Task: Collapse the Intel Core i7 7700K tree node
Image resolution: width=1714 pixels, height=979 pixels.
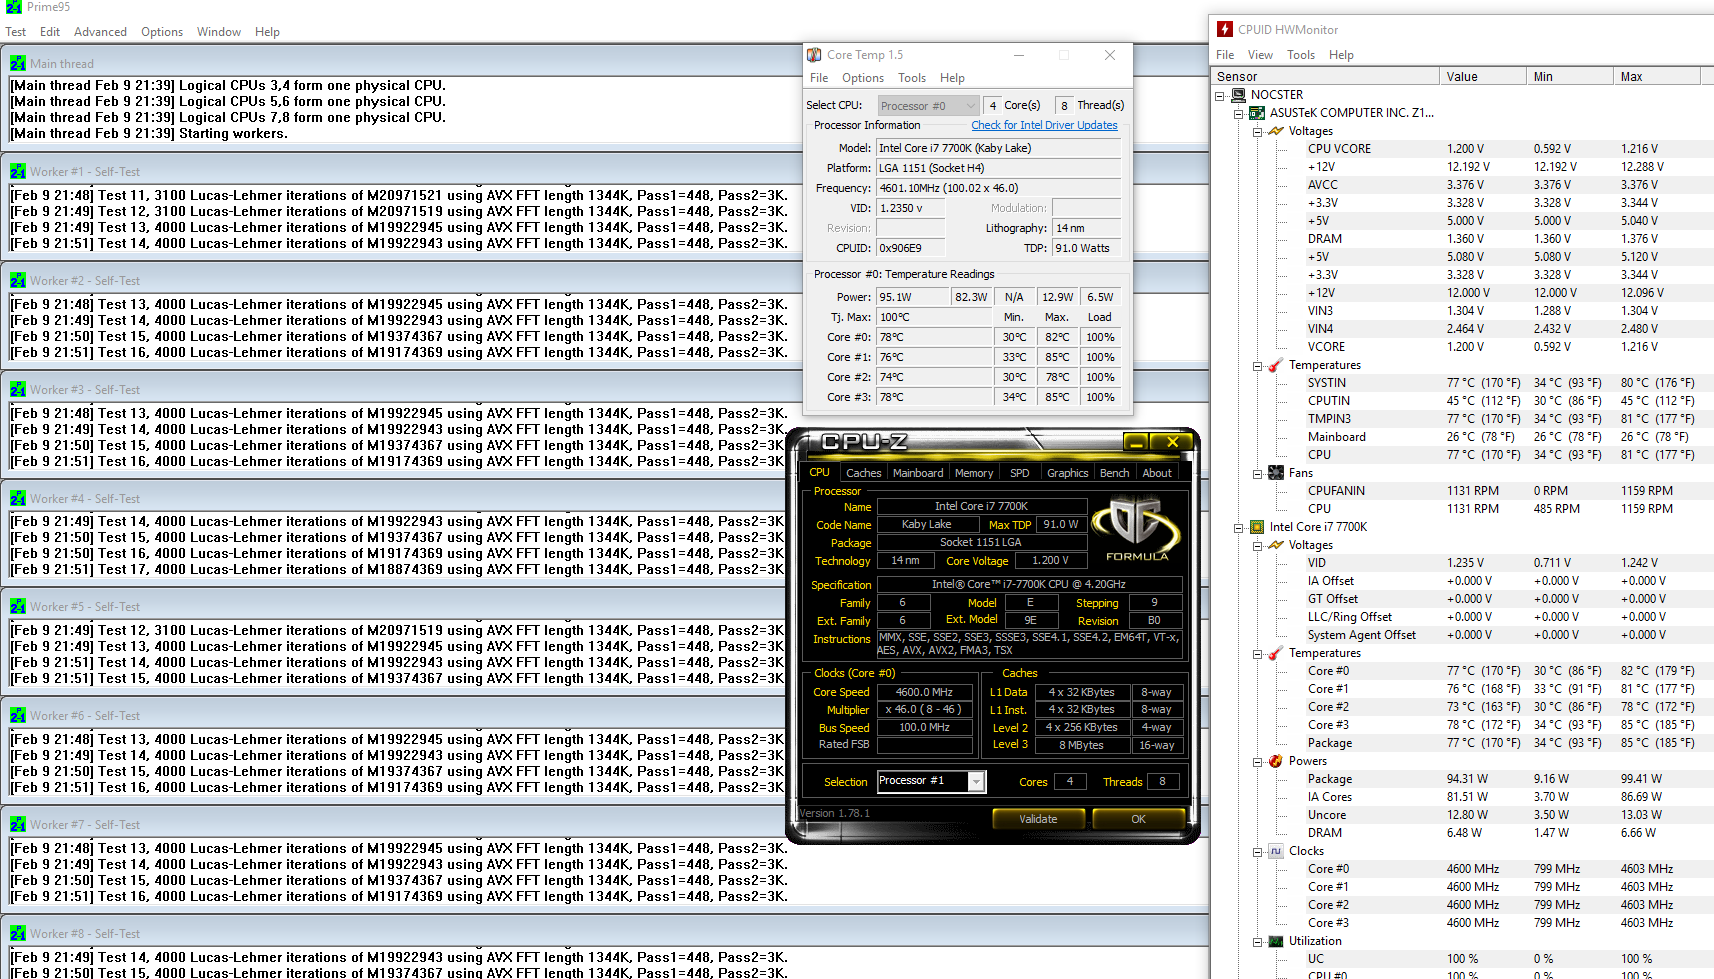Action: tap(1239, 528)
